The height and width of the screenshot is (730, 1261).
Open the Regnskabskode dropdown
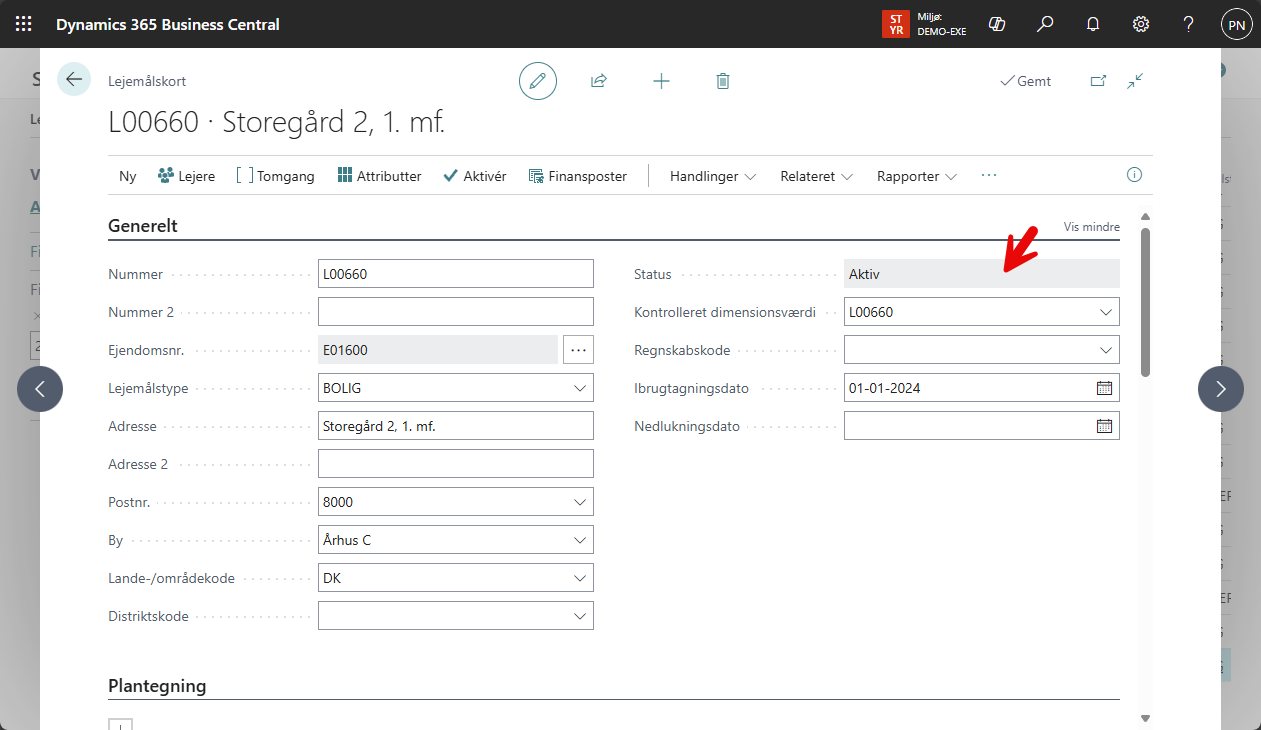point(1106,350)
